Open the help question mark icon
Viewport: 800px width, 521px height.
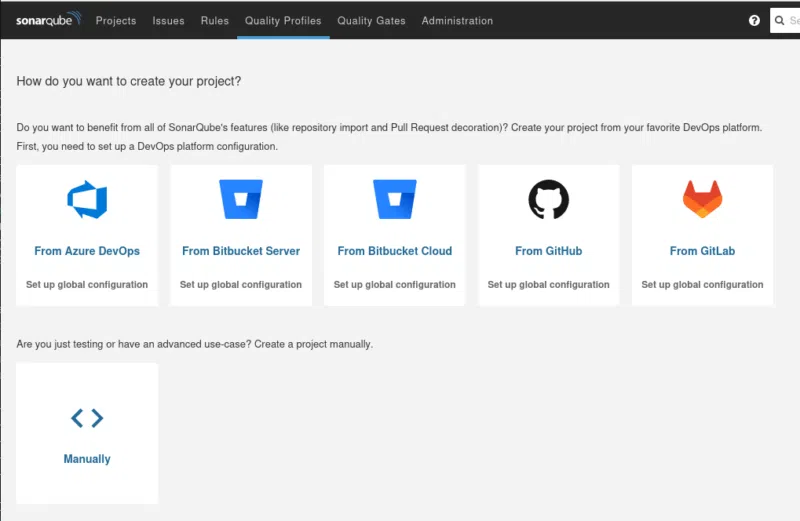click(754, 20)
